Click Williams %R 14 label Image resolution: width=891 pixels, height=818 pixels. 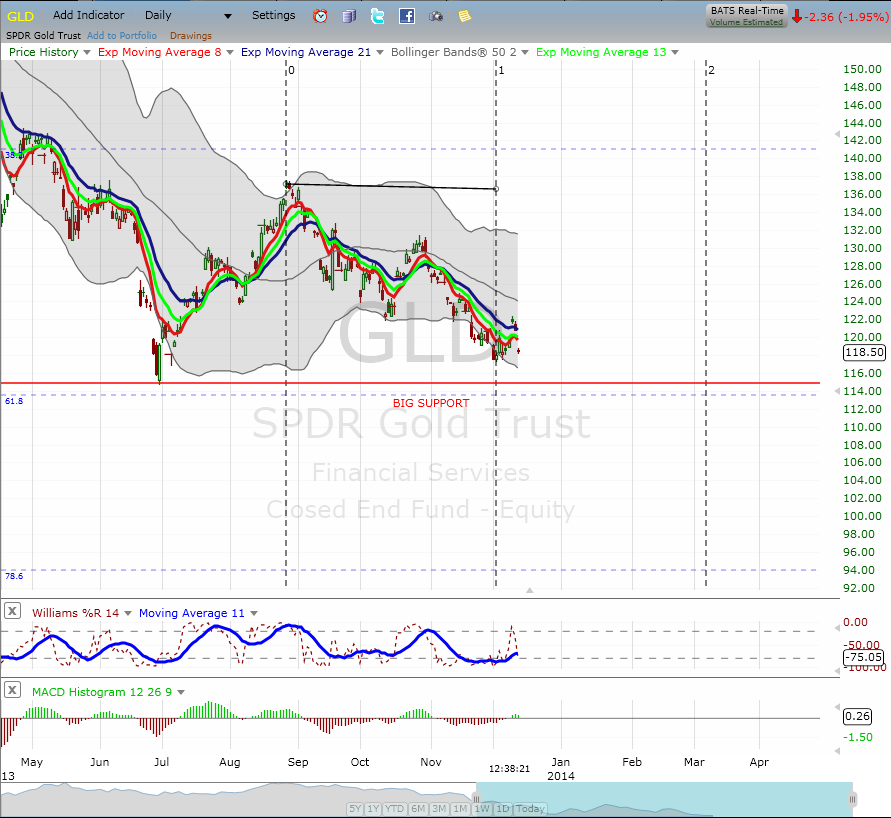pyautogui.click(x=76, y=613)
